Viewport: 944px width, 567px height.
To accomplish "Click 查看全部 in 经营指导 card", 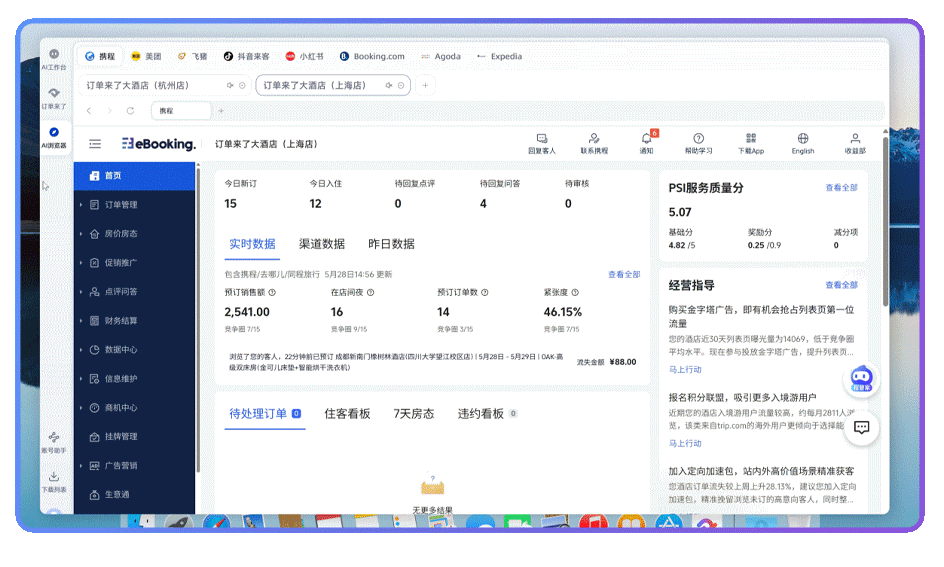I will 841,285.
